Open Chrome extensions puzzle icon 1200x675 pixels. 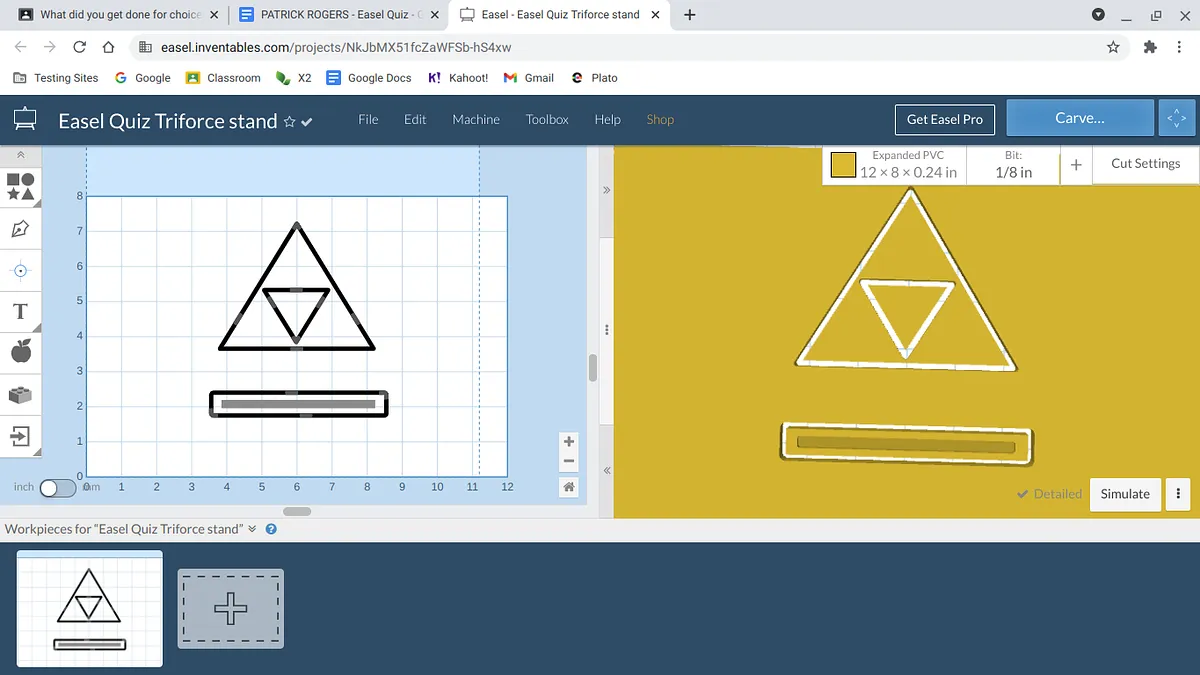pos(1150,47)
